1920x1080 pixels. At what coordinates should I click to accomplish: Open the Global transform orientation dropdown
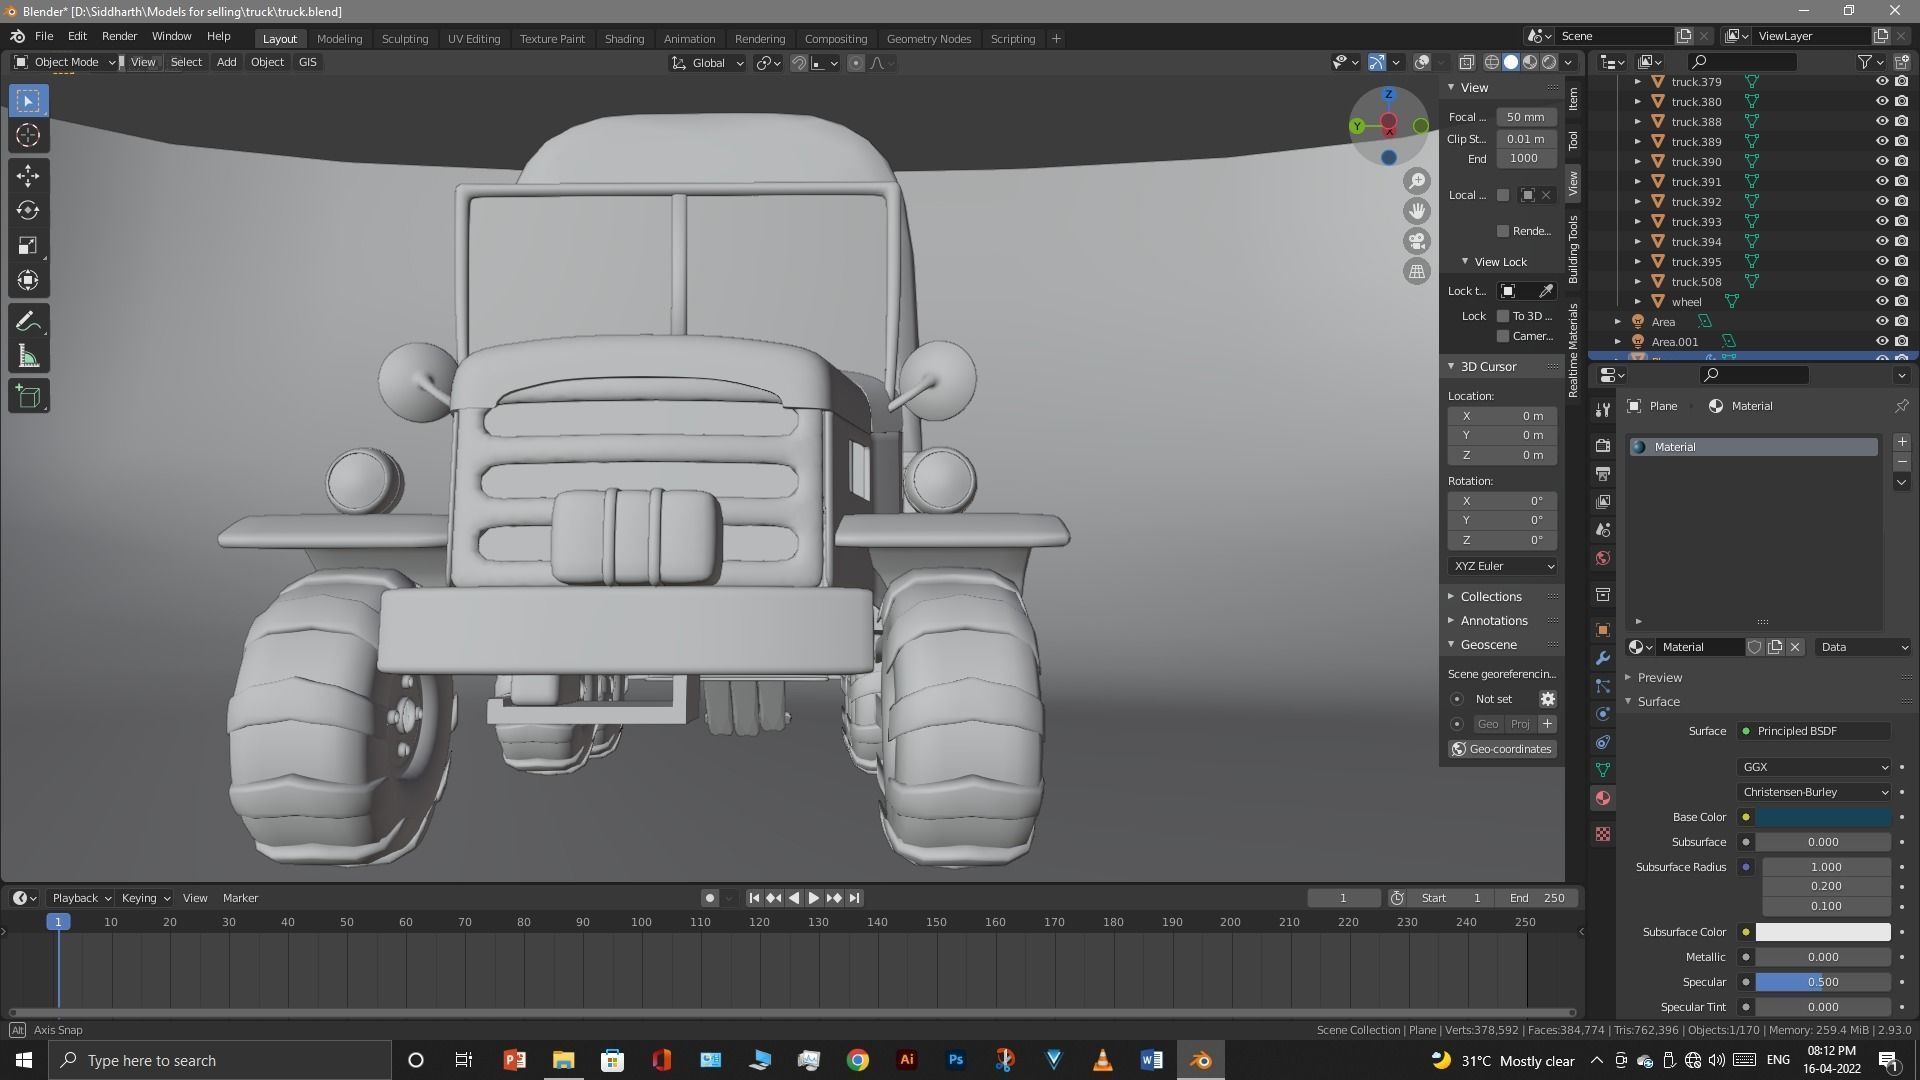point(707,63)
